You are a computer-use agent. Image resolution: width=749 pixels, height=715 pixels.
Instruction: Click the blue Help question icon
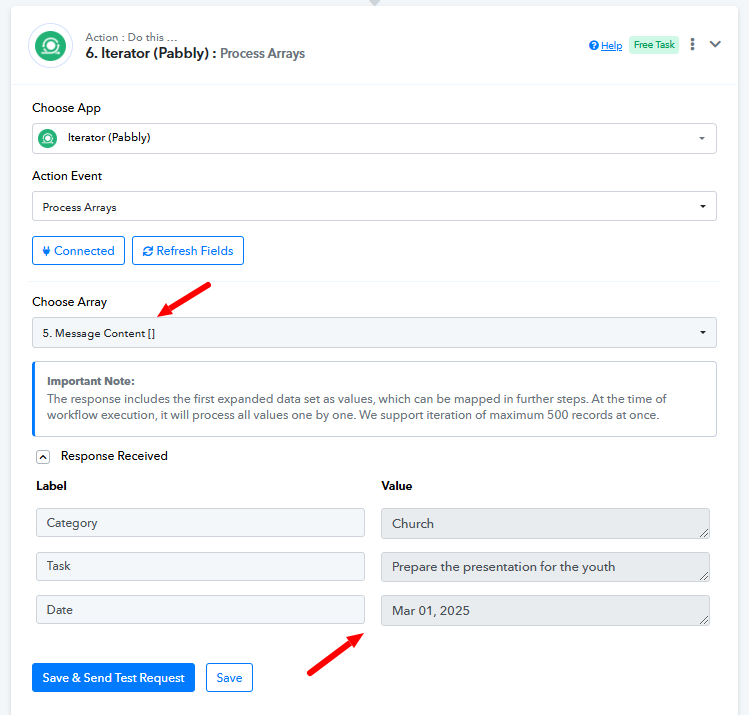(x=594, y=45)
